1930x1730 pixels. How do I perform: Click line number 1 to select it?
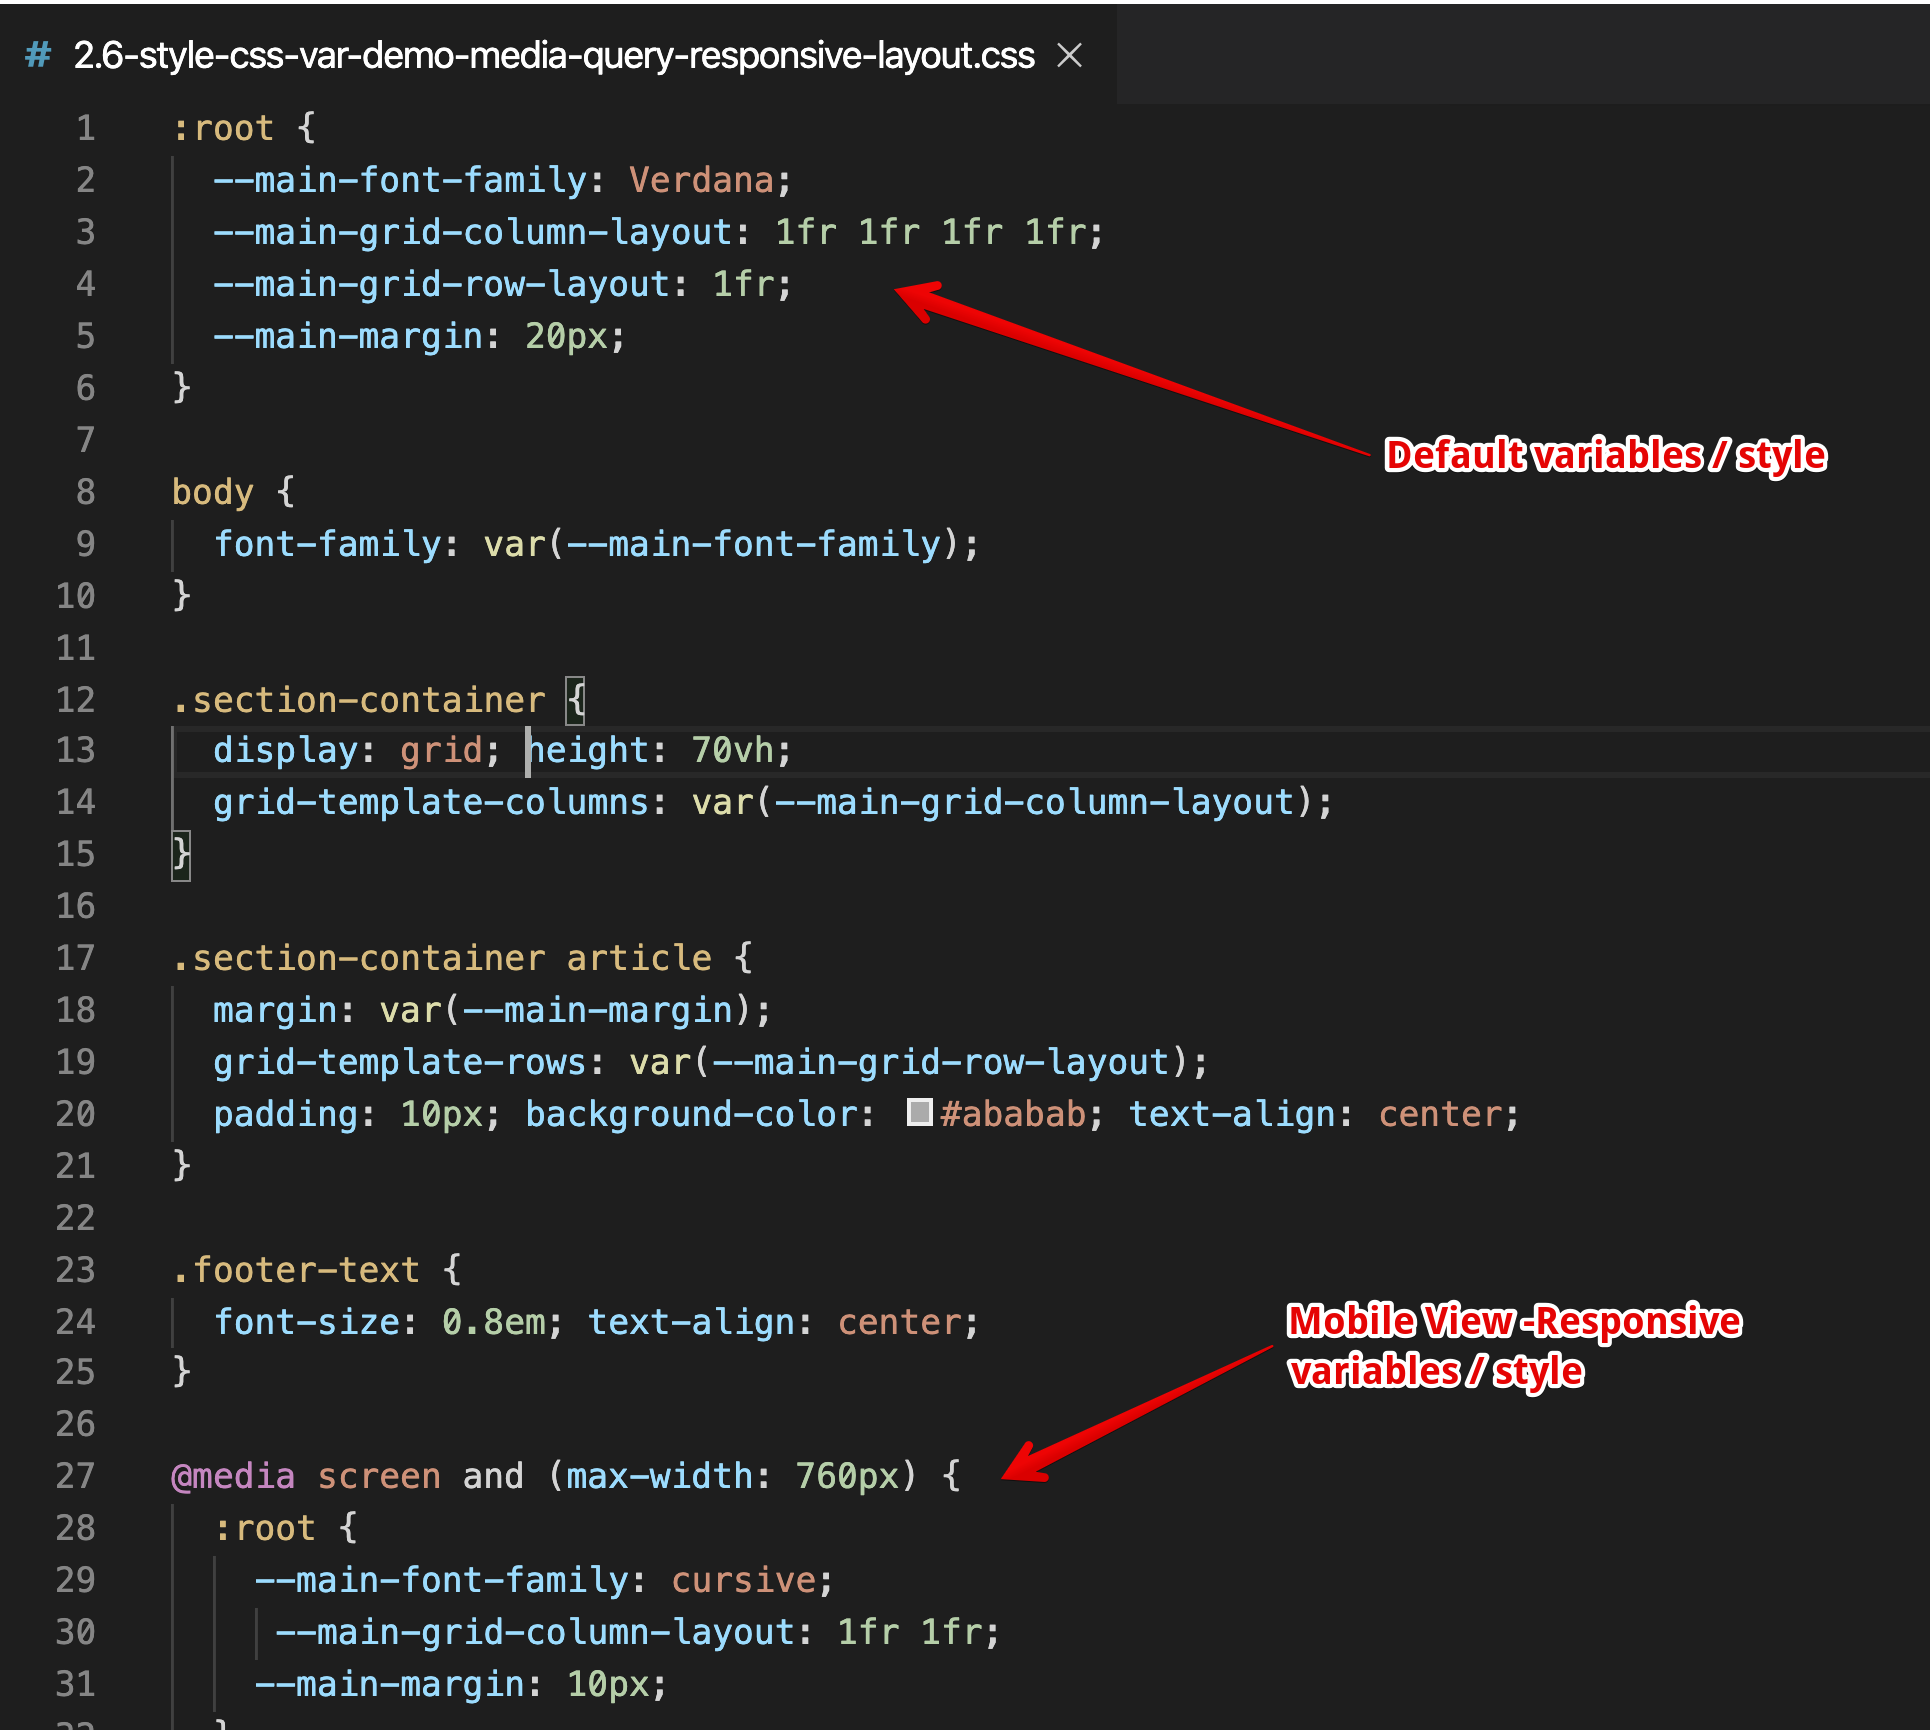pyautogui.click(x=85, y=128)
